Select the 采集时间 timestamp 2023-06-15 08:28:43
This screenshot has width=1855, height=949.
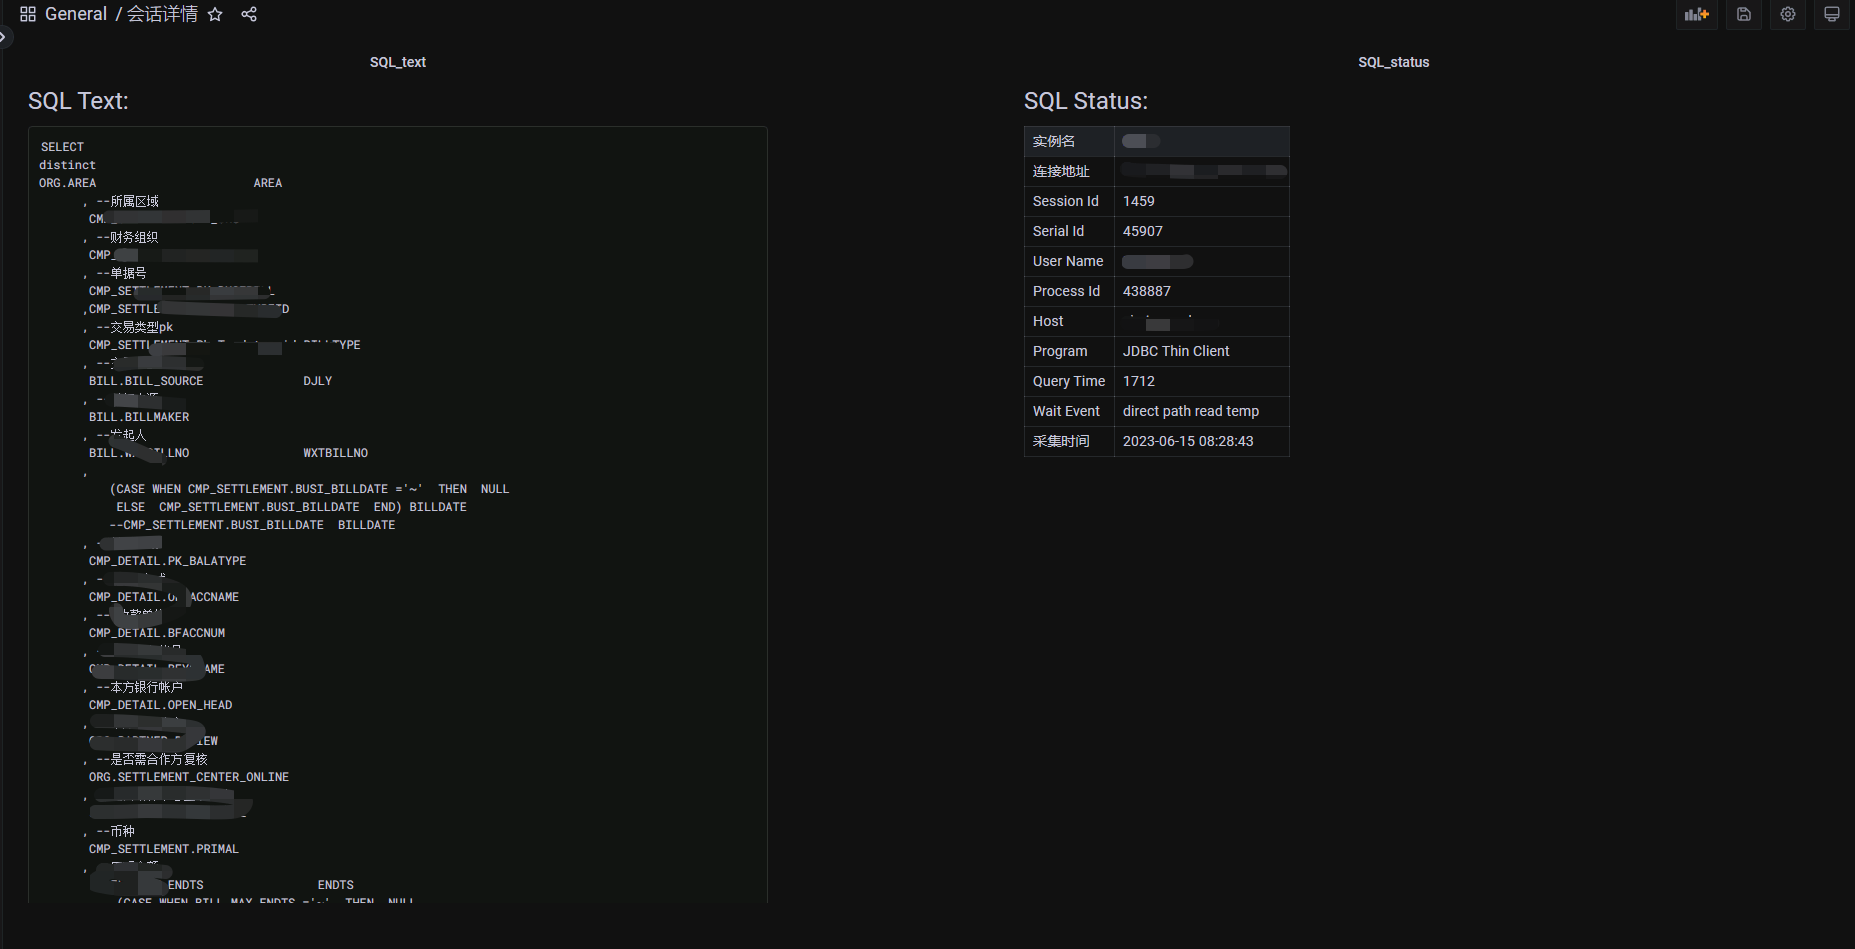point(1188,441)
